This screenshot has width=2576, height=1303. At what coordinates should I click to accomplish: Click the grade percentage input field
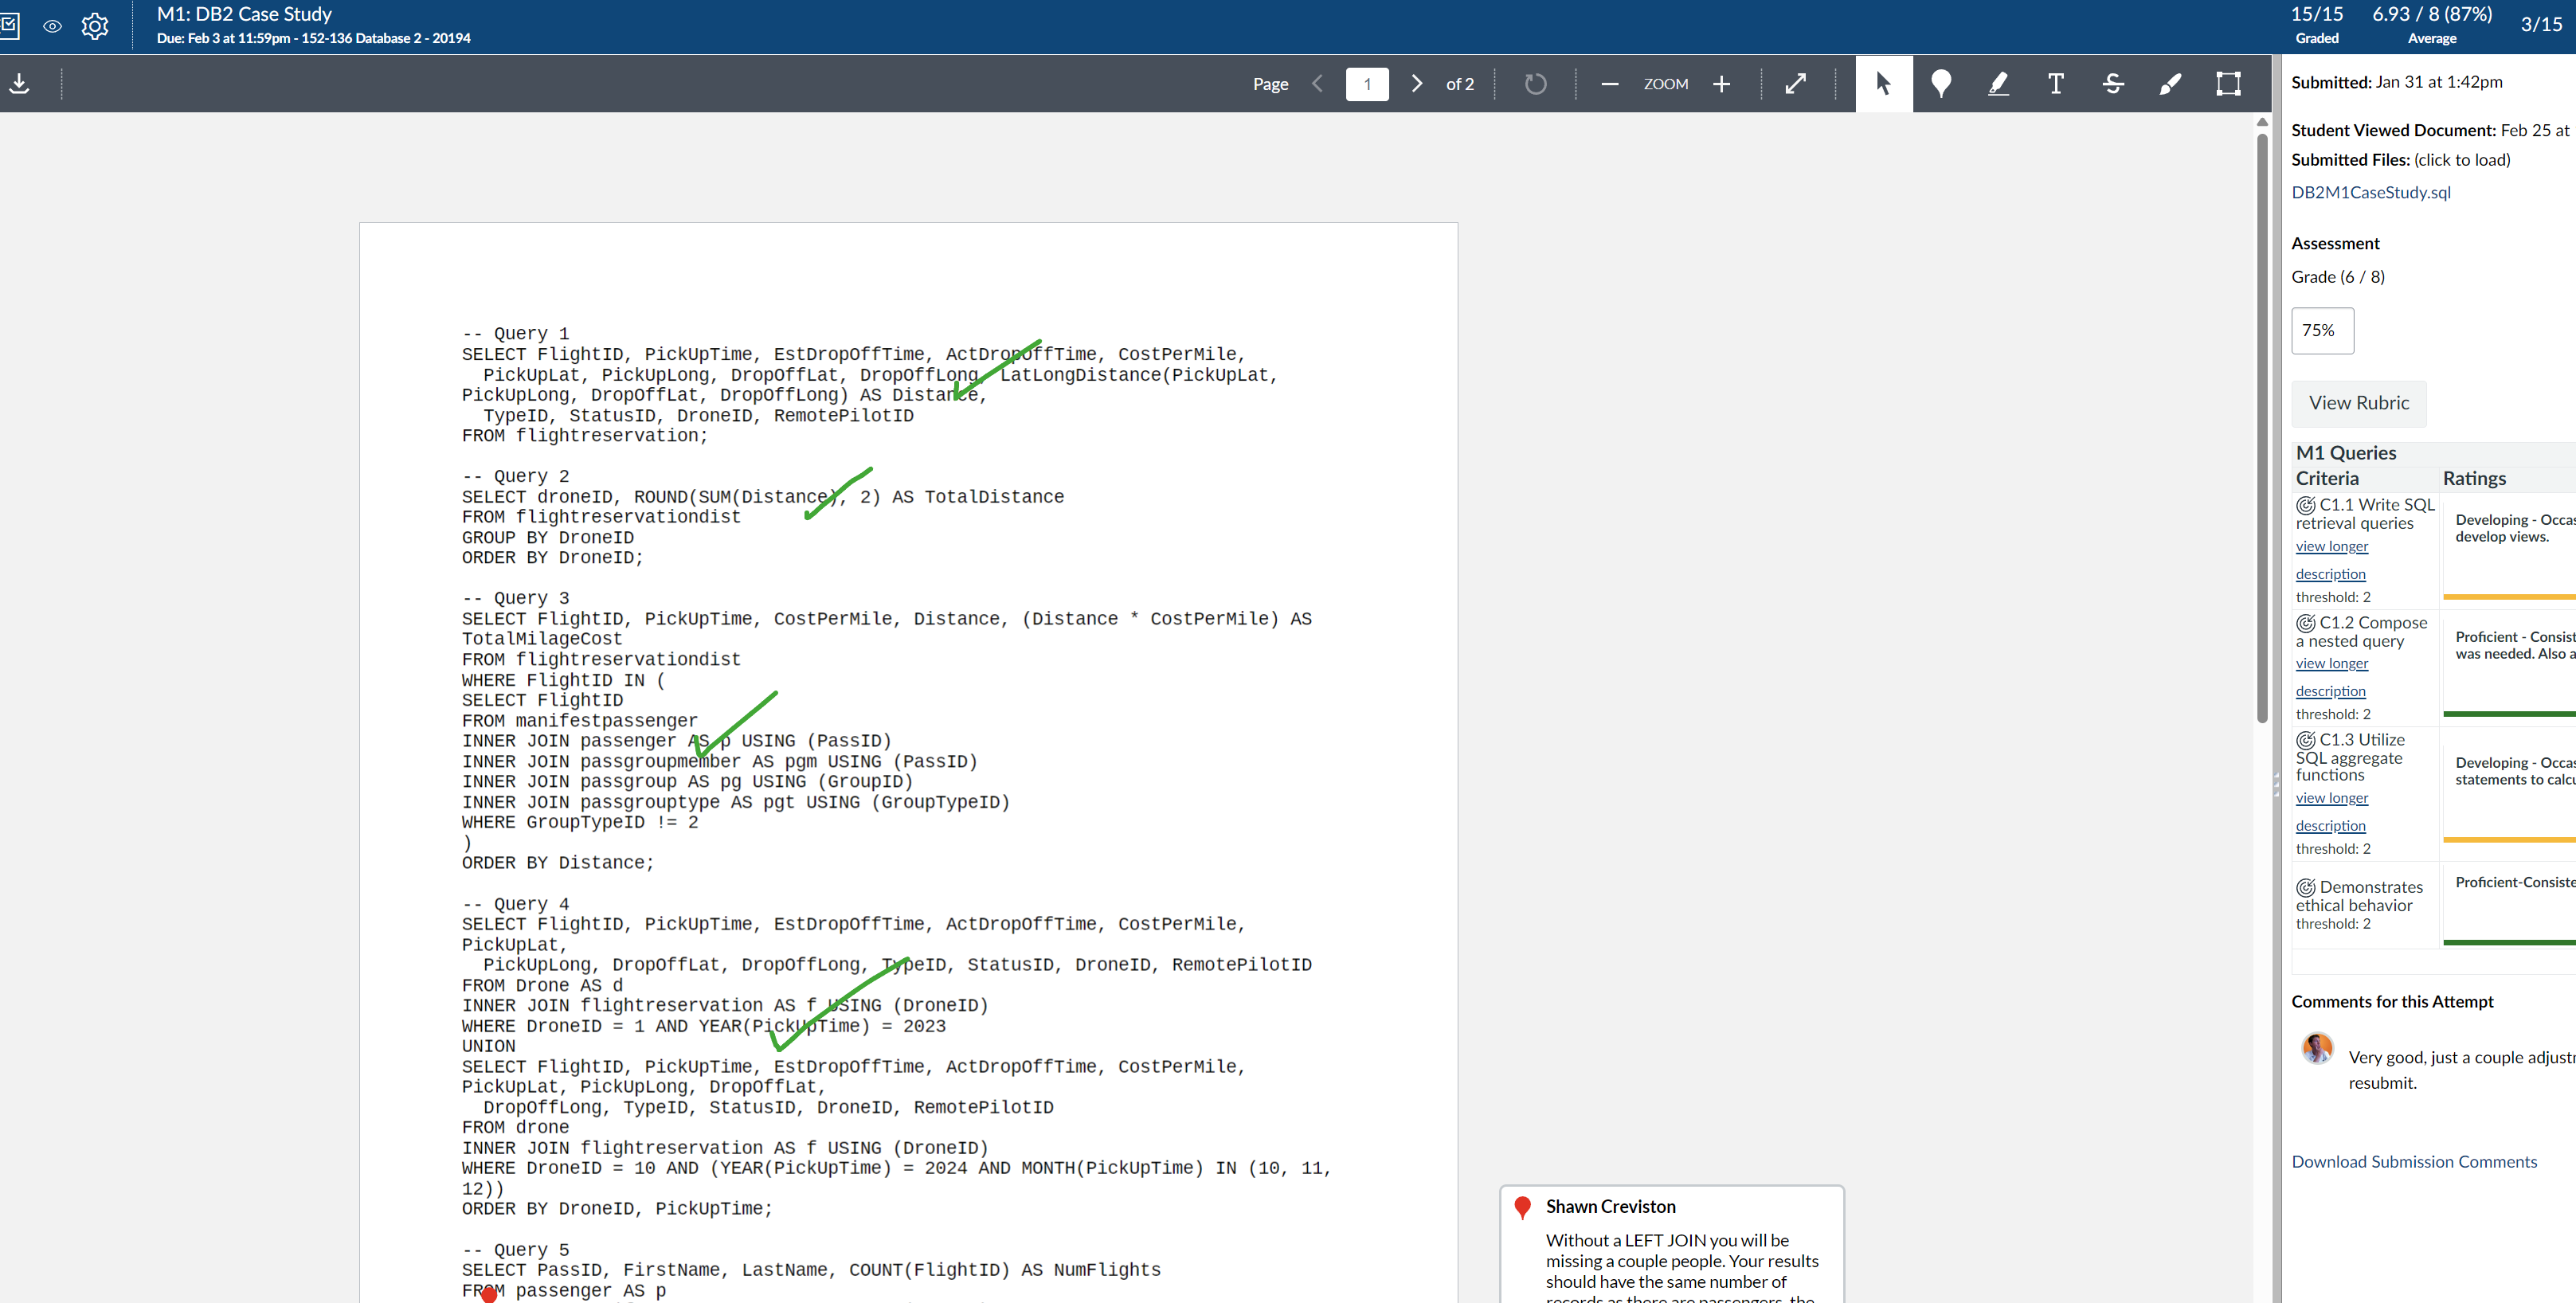pyautogui.click(x=2321, y=331)
